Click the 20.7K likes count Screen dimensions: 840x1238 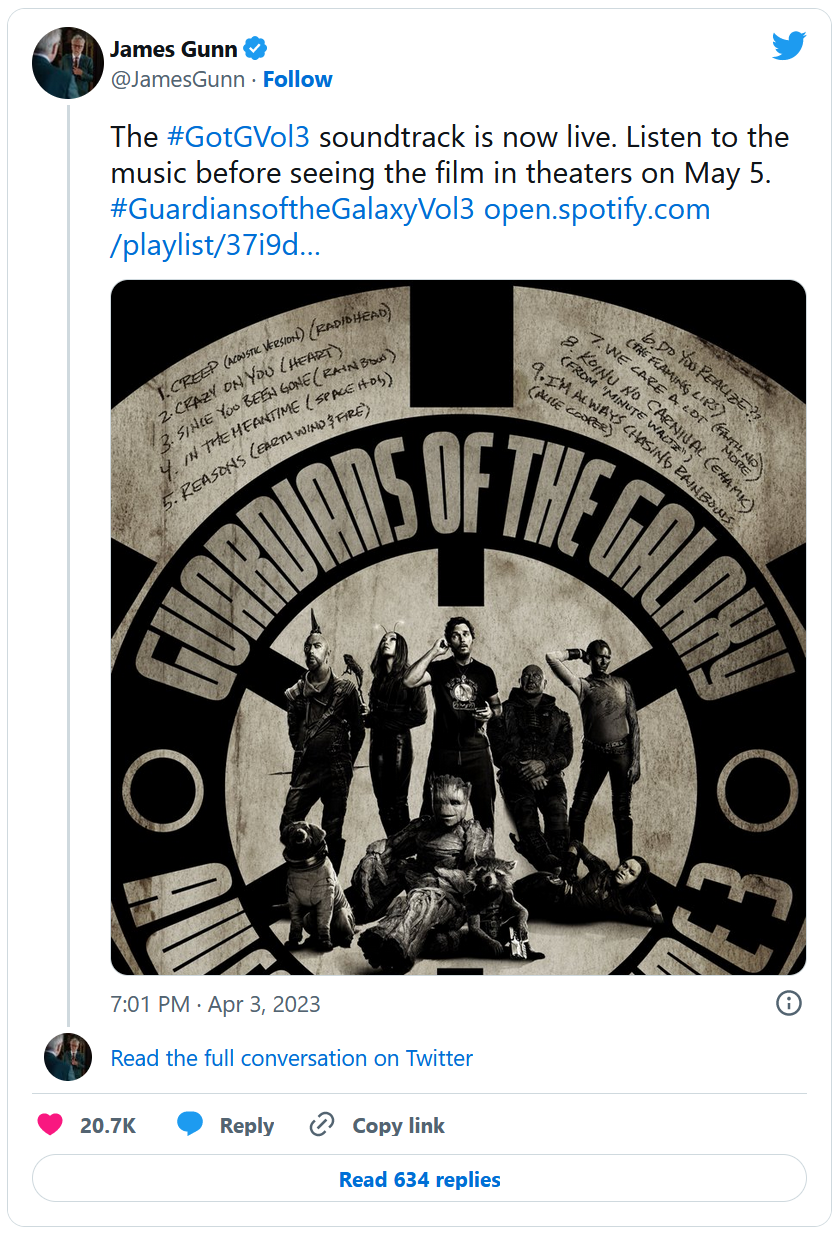(x=108, y=1125)
